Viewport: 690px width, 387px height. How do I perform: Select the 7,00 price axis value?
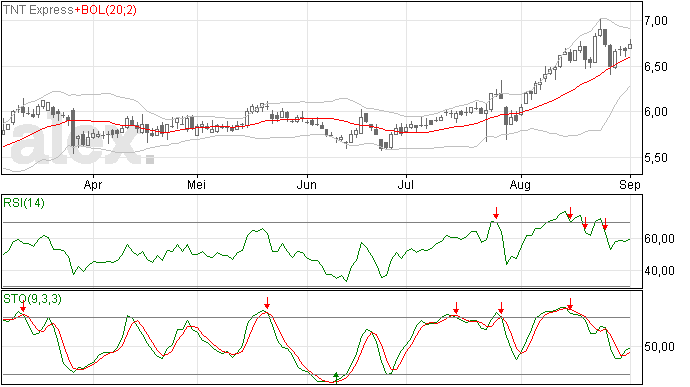coord(656,21)
